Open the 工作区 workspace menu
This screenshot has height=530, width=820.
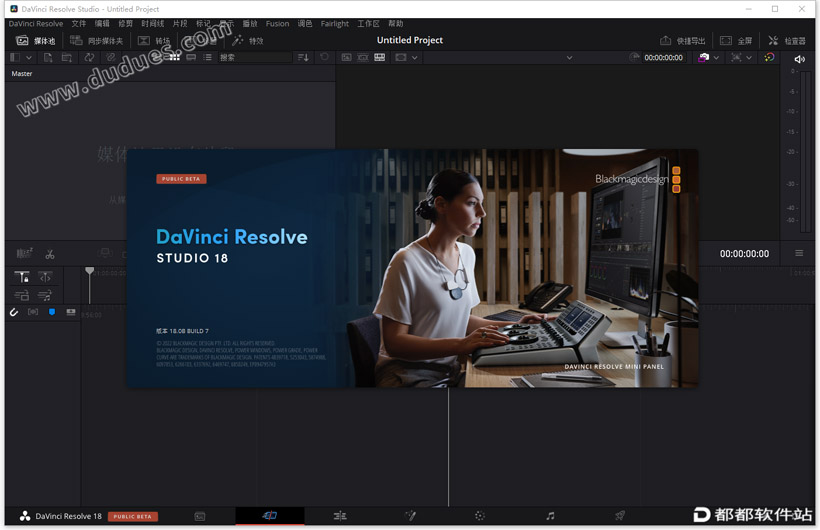coord(368,24)
